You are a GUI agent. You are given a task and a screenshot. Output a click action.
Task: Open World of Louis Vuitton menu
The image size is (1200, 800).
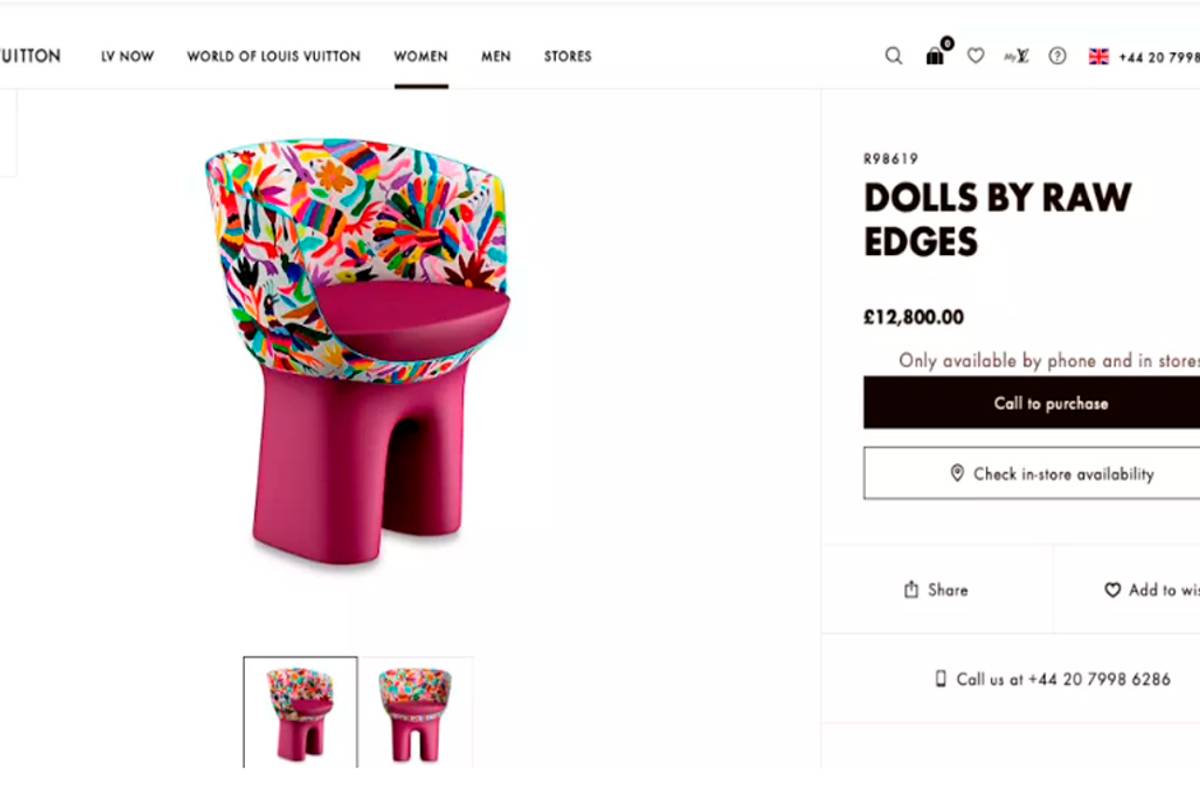[274, 56]
